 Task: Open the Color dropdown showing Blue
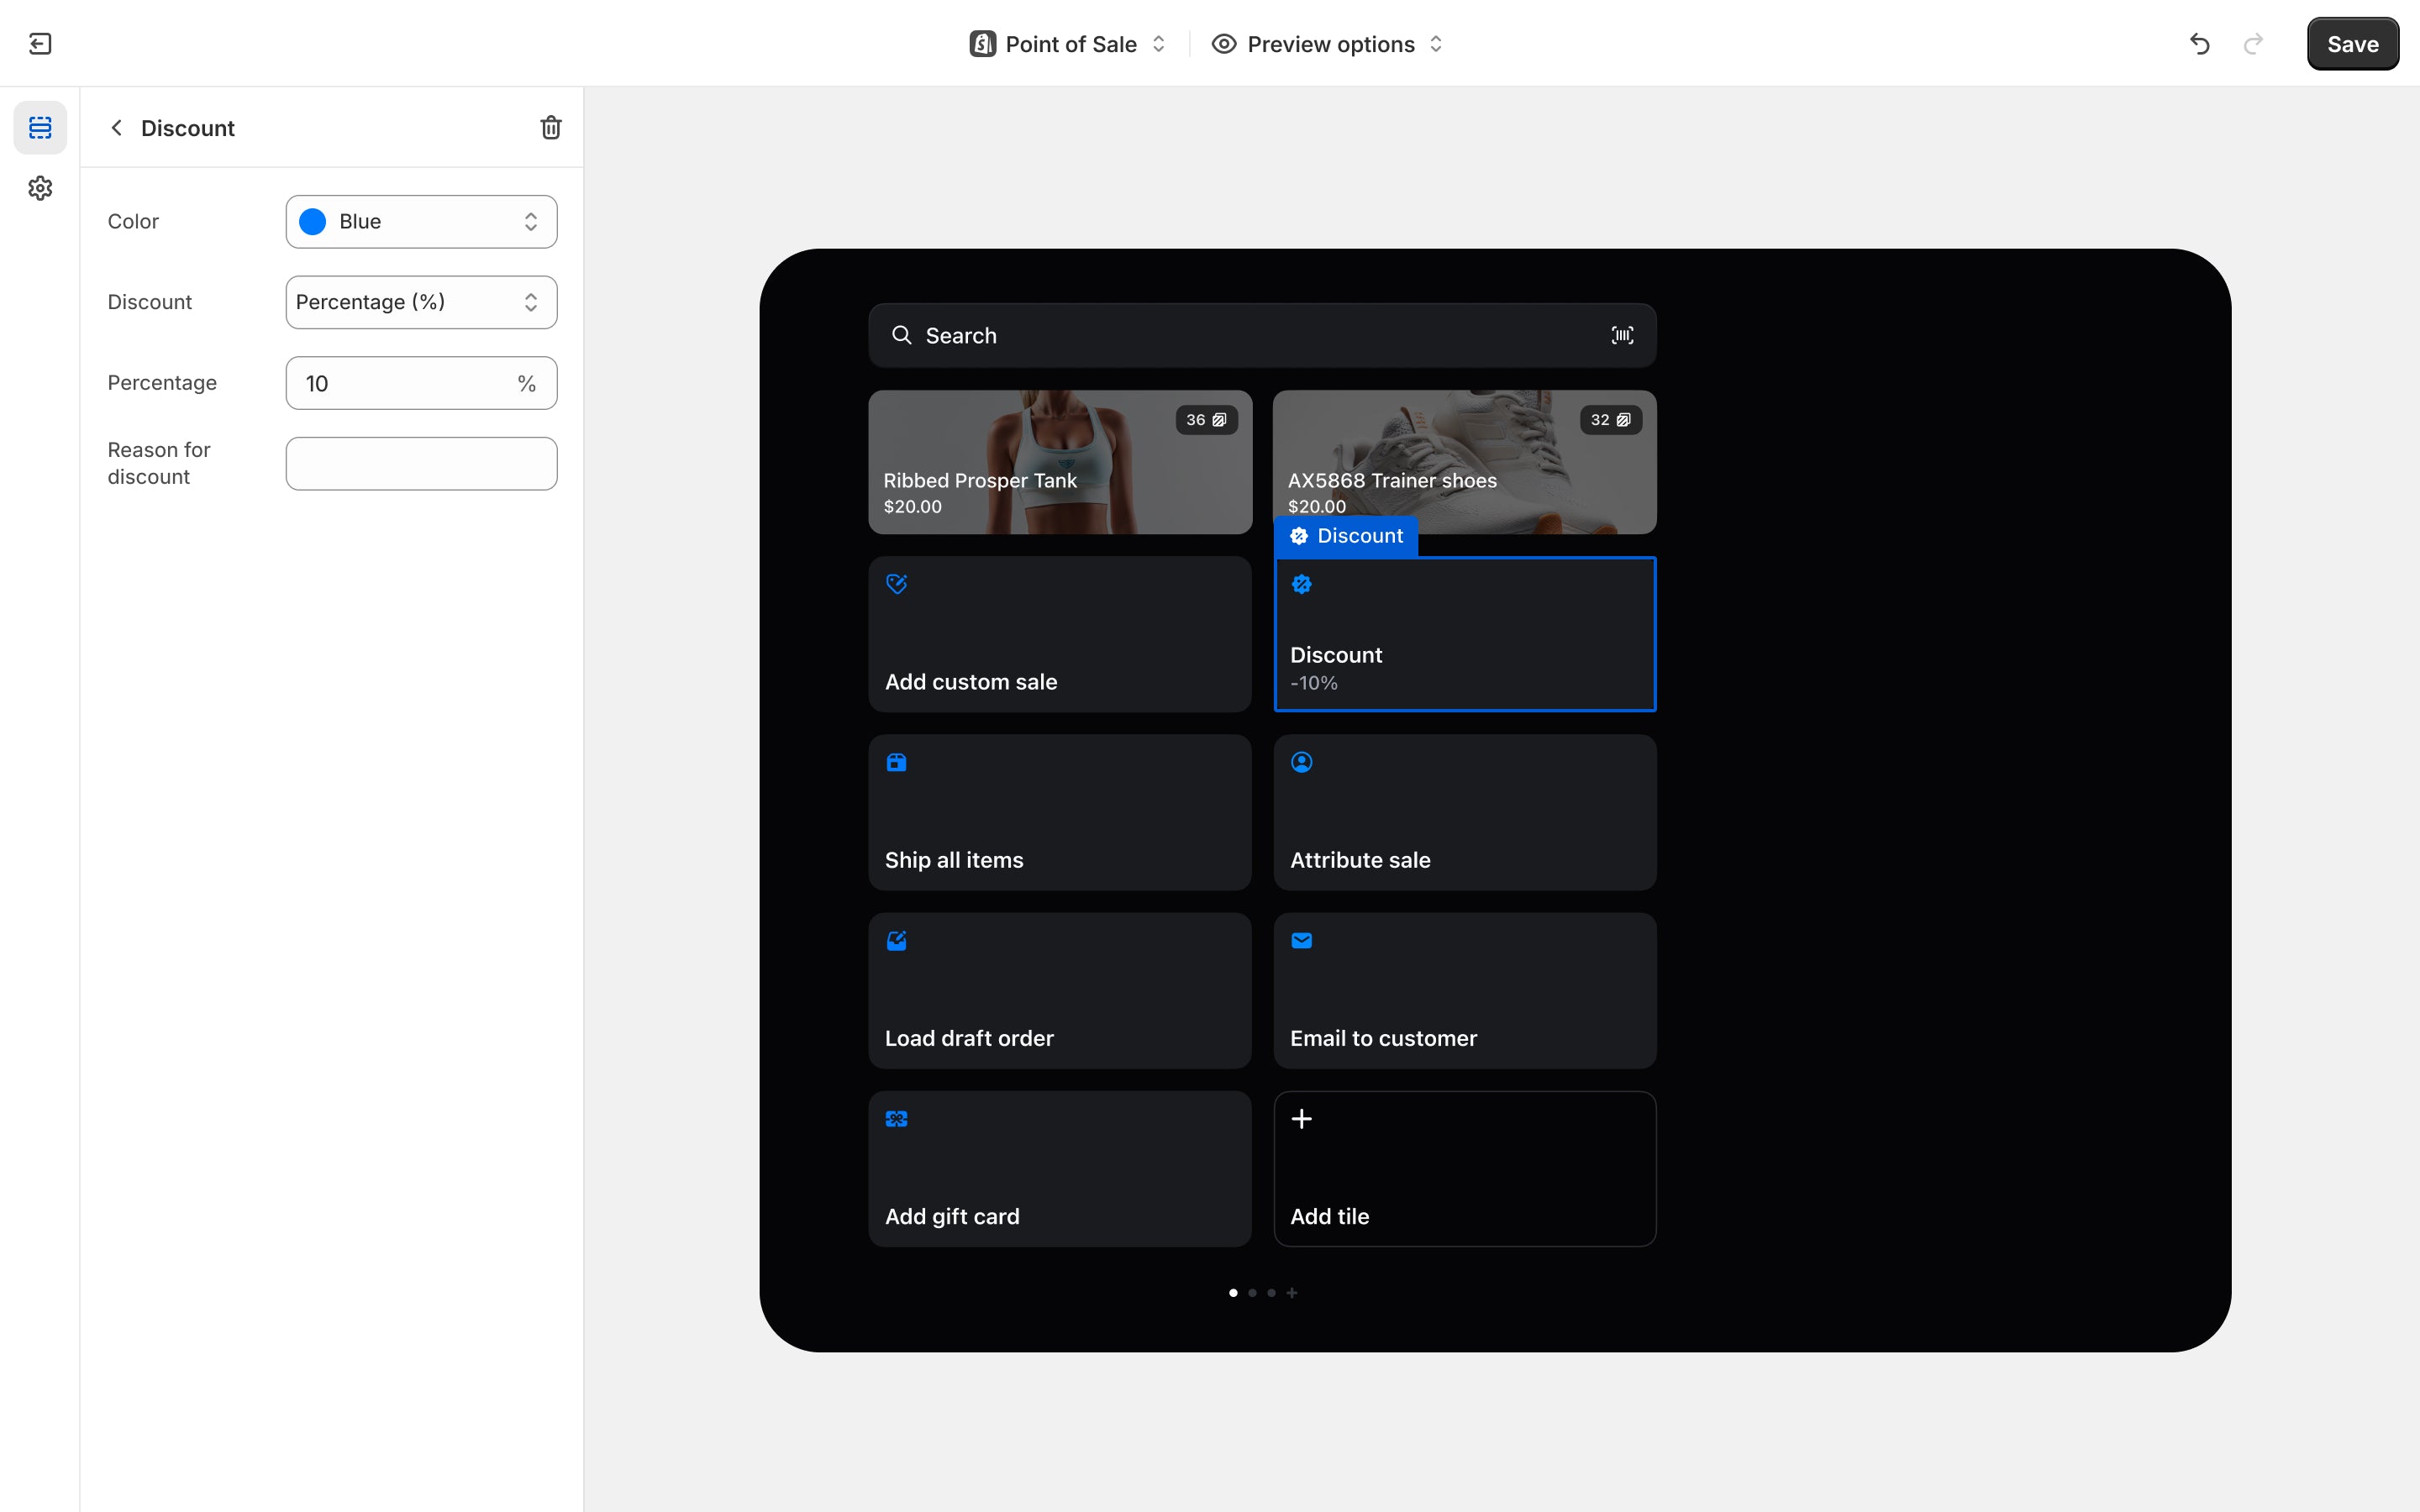421,222
